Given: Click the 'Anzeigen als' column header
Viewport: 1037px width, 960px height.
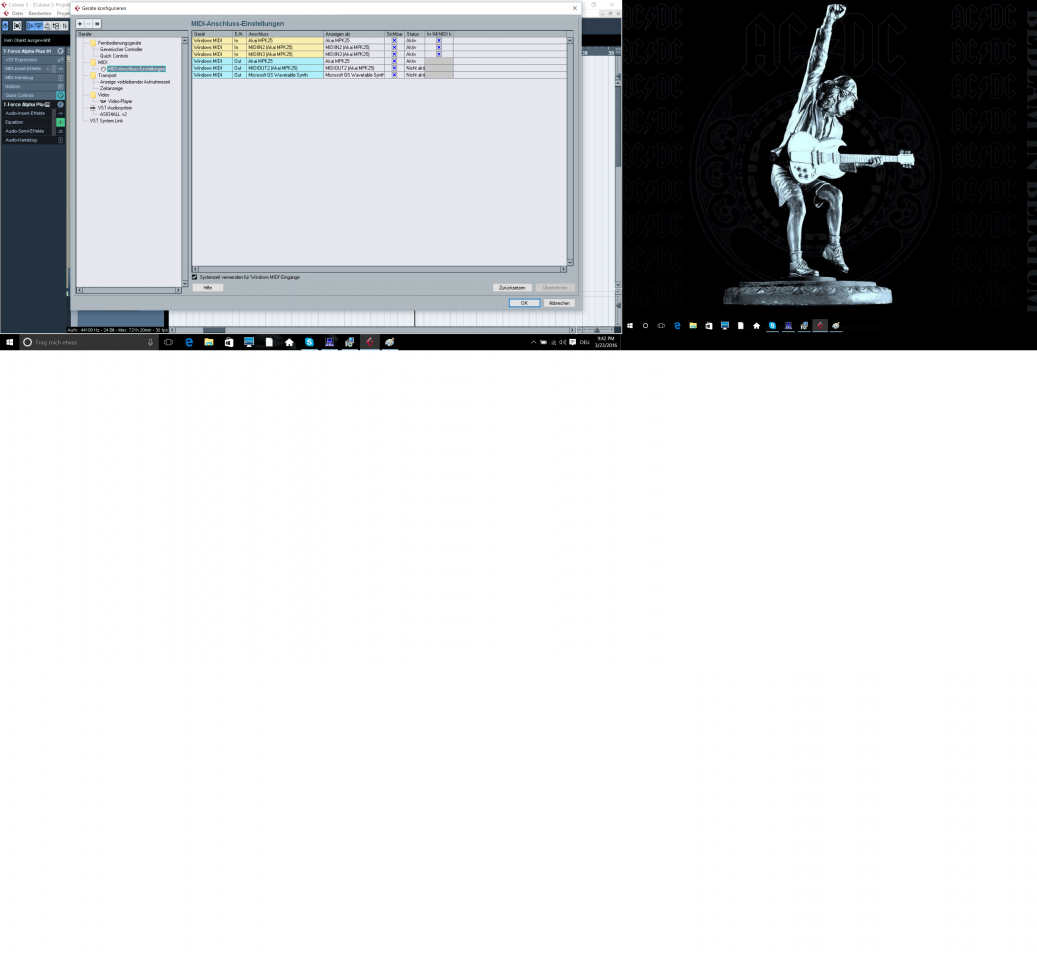Looking at the screenshot, I should click(354, 34).
